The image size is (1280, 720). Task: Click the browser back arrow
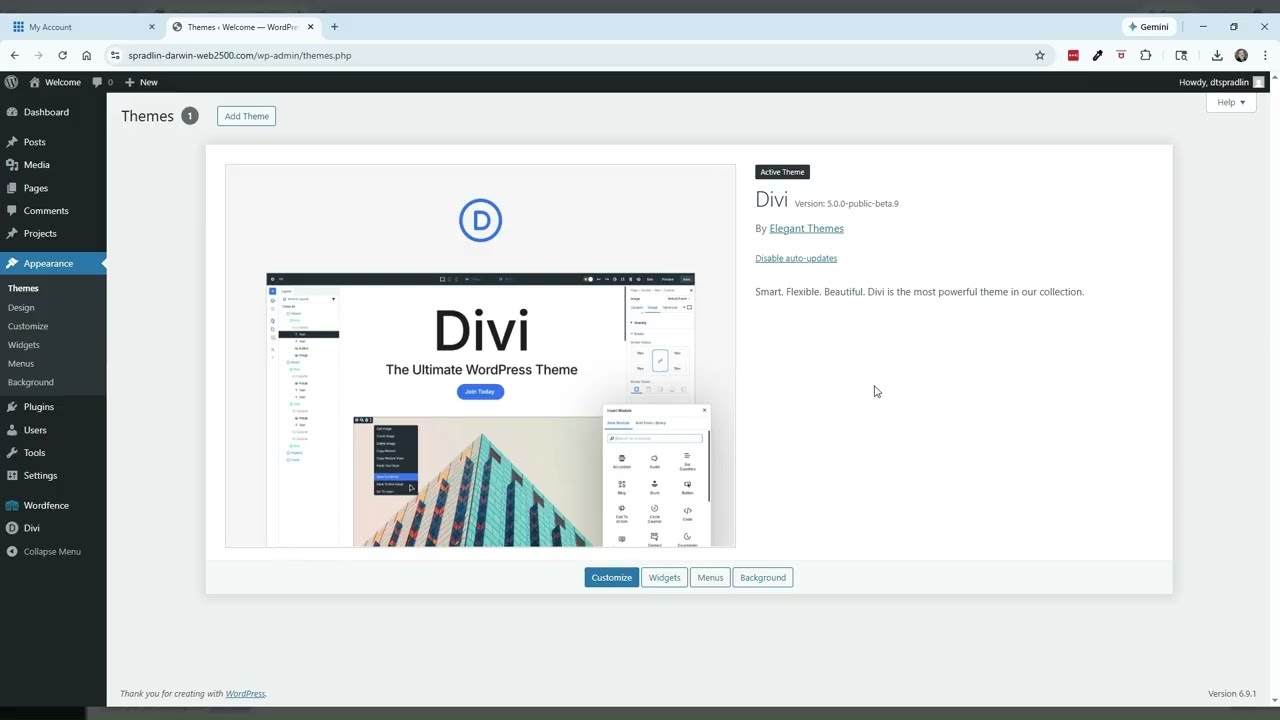click(x=14, y=55)
